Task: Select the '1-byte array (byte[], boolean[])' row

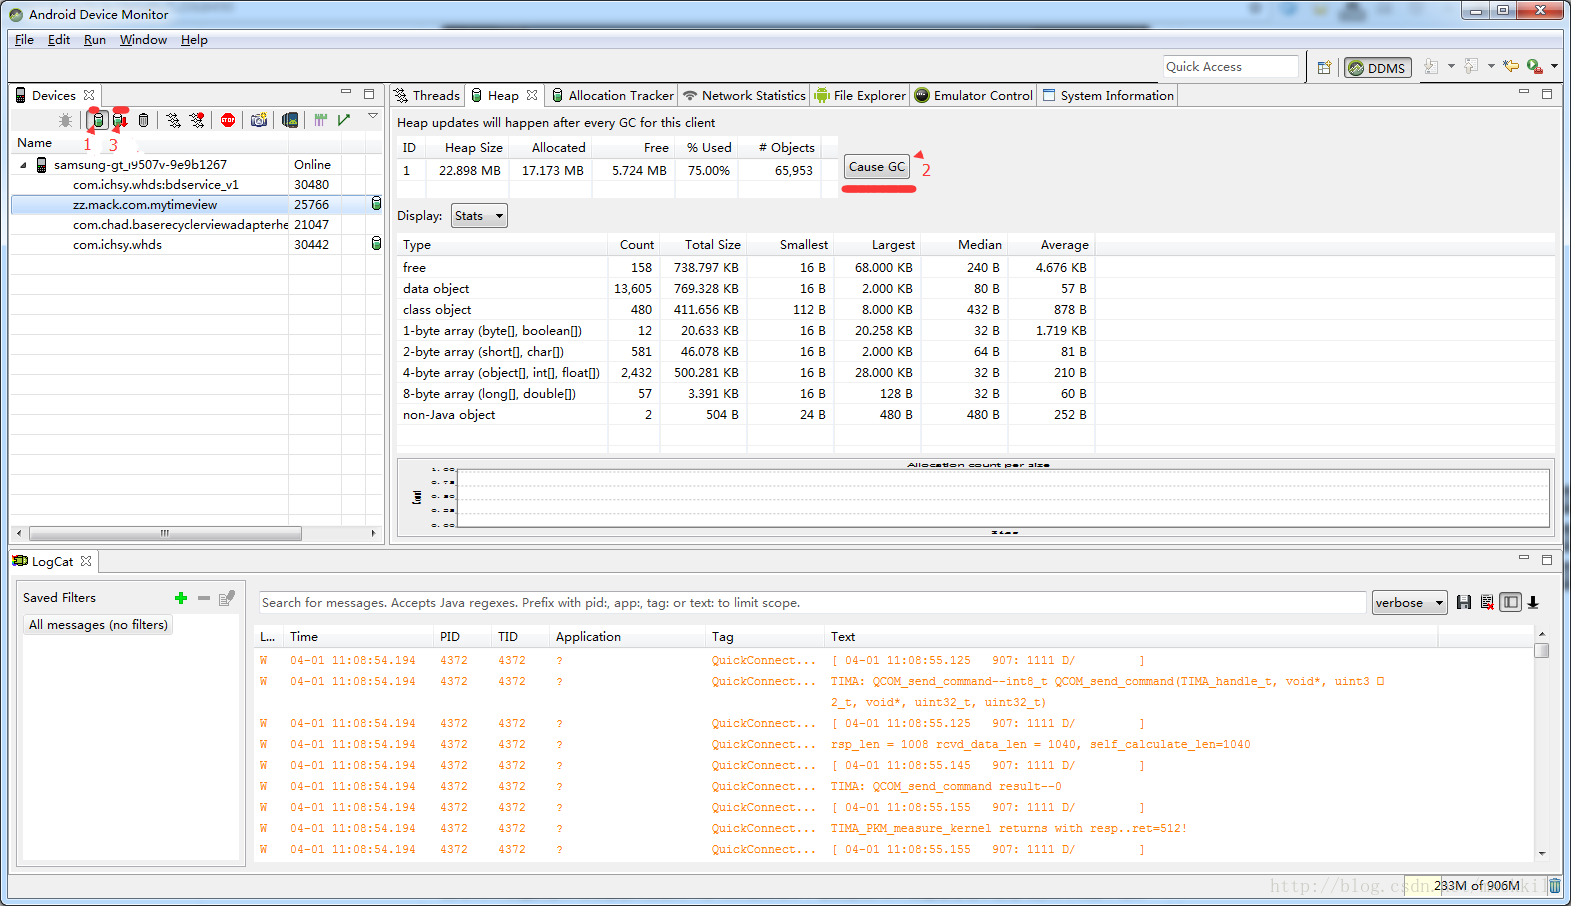Action: tap(745, 331)
